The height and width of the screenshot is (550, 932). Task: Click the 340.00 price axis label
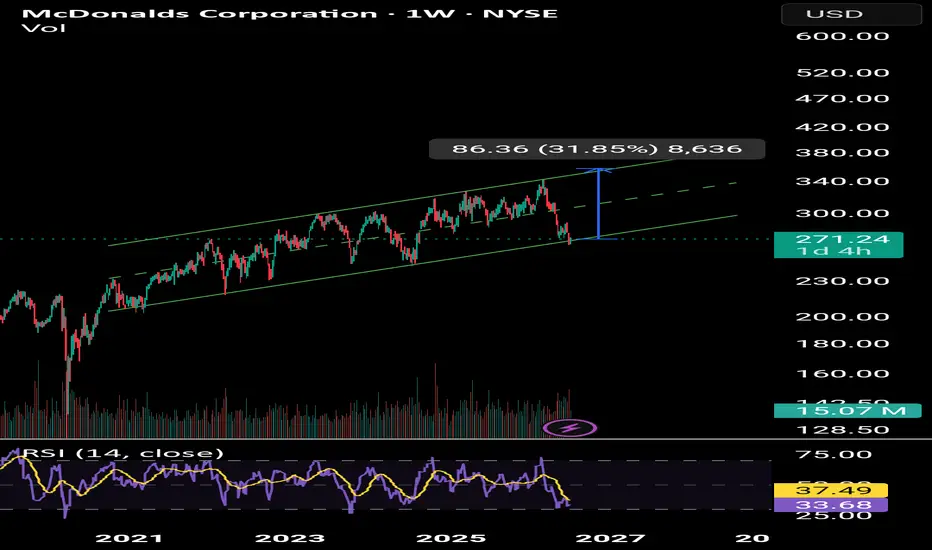(842, 181)
